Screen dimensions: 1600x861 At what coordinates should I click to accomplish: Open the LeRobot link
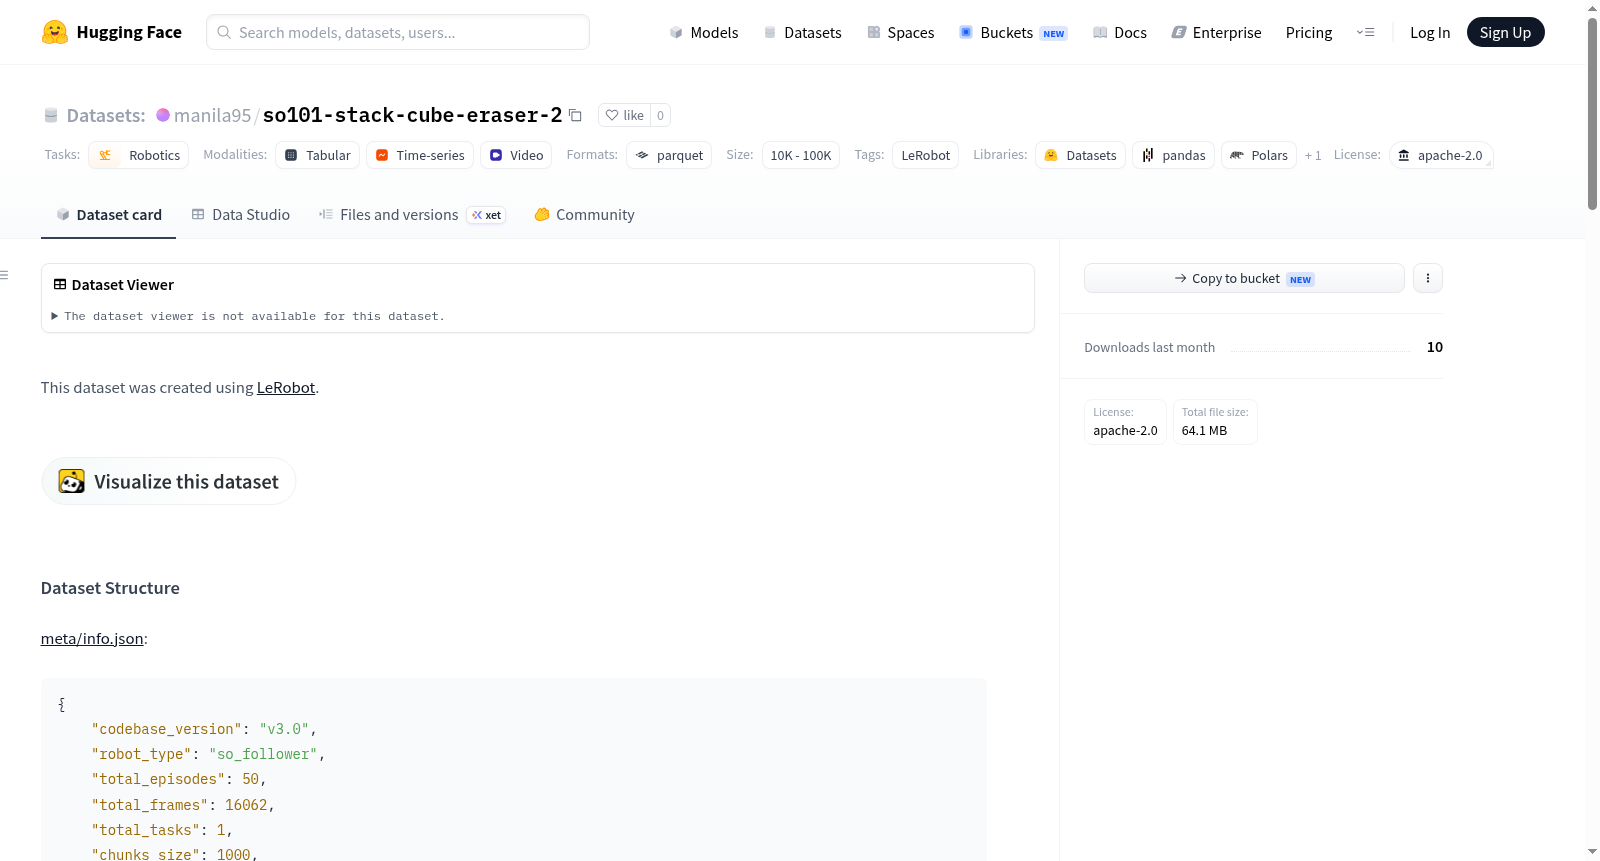pos(286,387)
